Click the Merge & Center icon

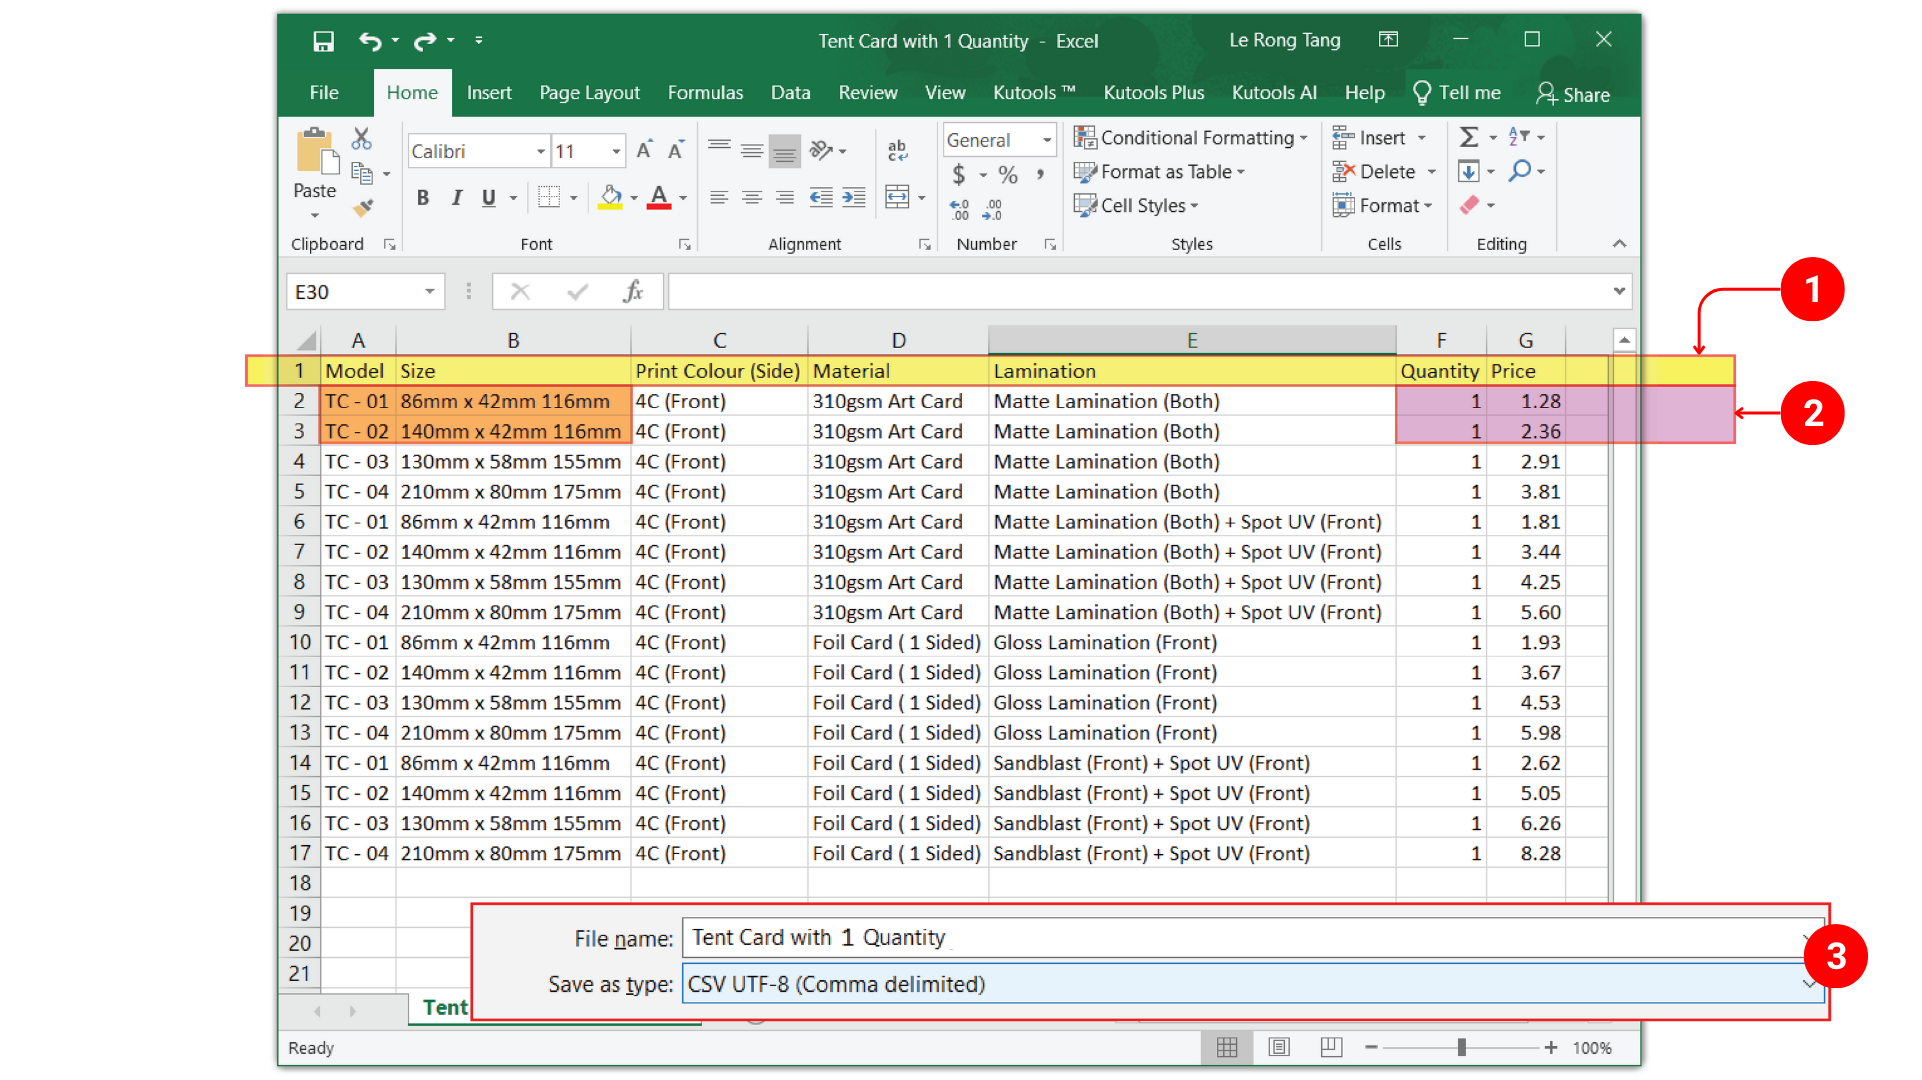tap(897, 197)
